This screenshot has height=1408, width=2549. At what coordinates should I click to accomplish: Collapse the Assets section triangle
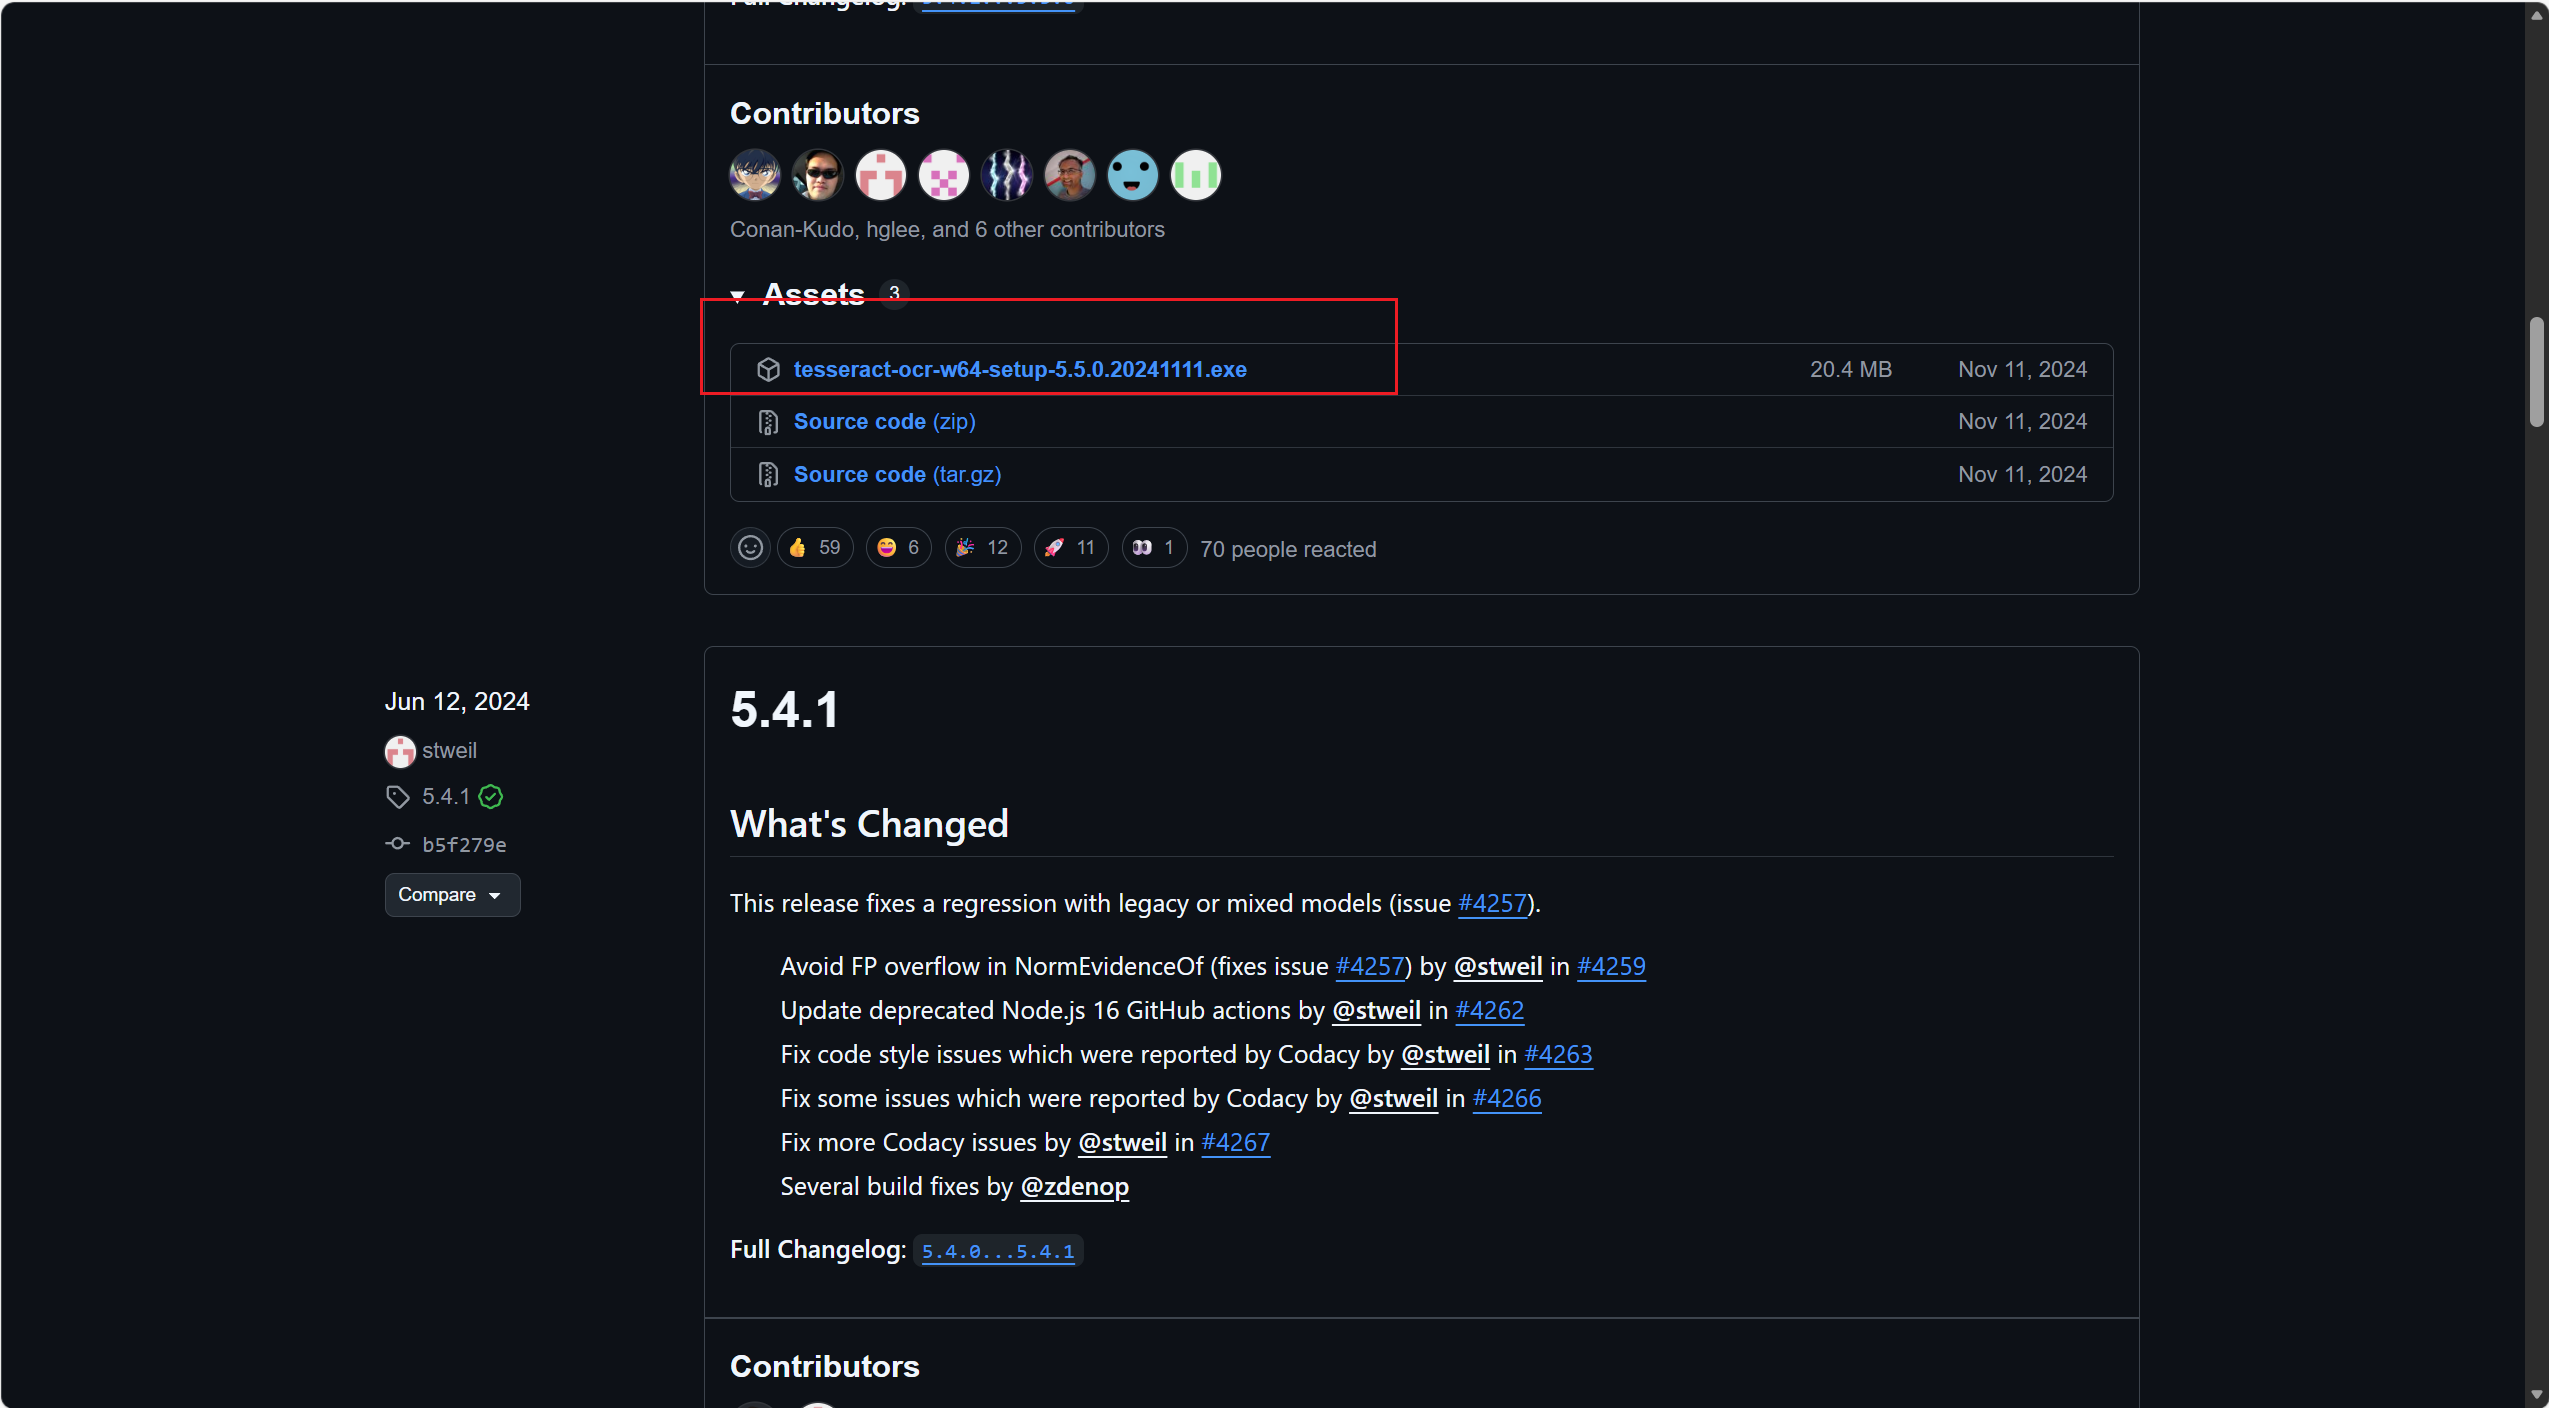[738, 295]
